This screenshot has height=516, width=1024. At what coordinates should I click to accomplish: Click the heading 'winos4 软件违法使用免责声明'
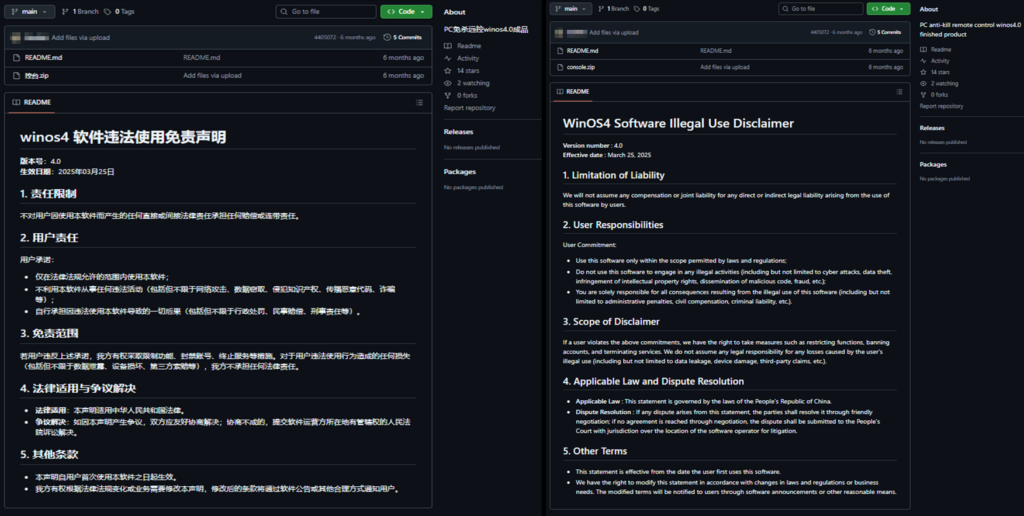123,137
